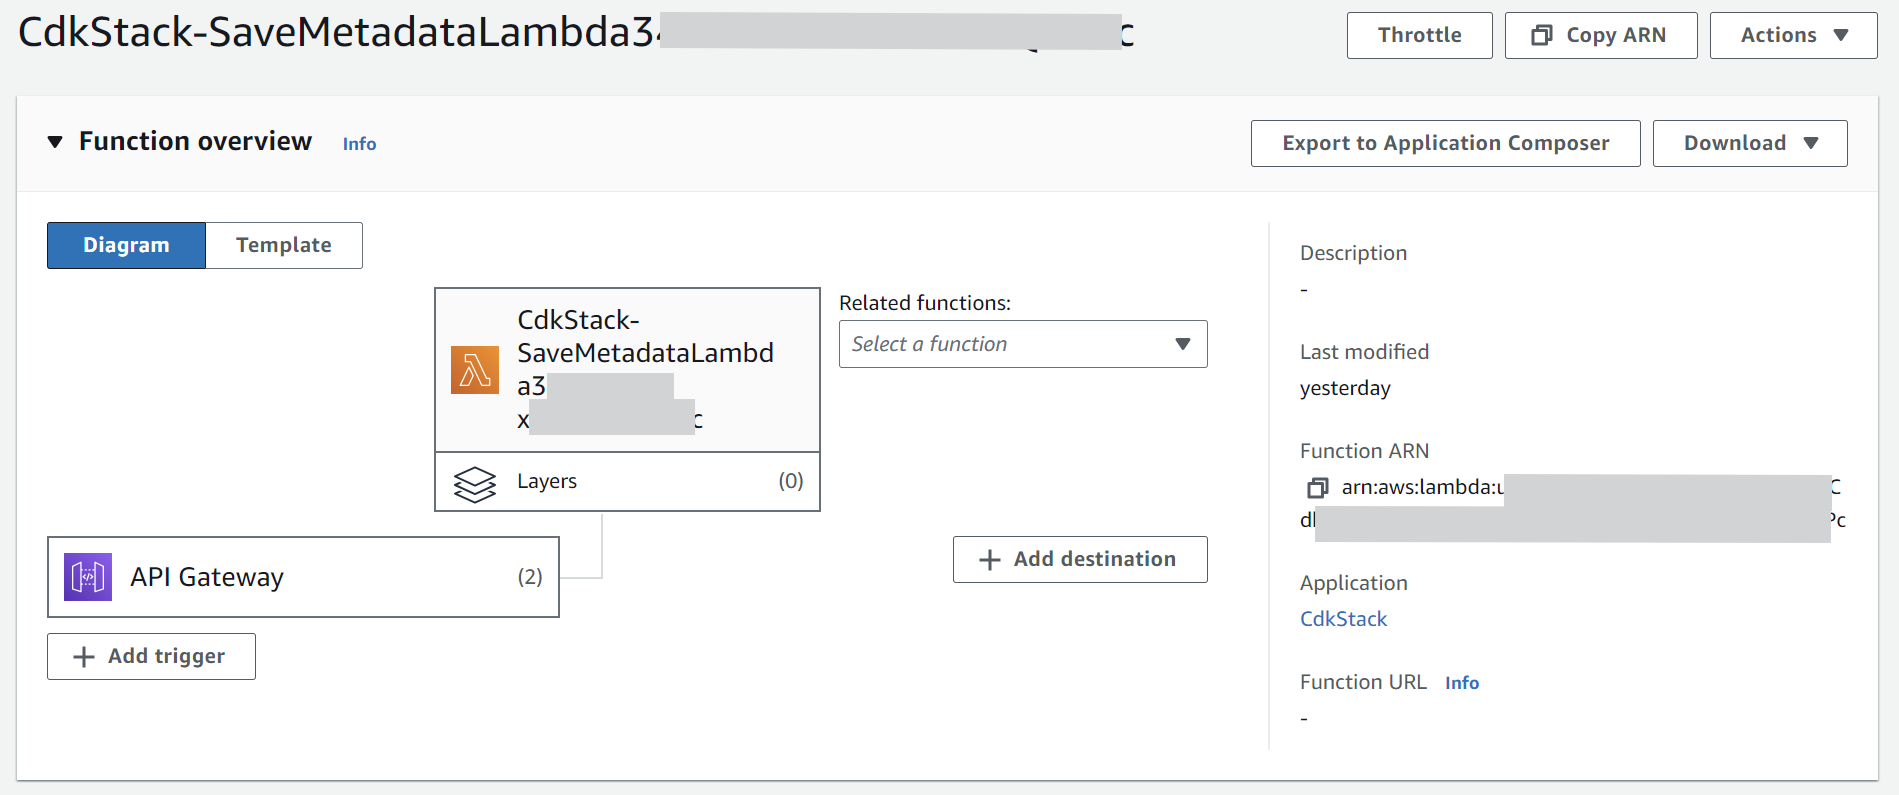Click the copy icon in Copy ARN button
This screenshot has height=795, width=1899.
point(1542,36)
